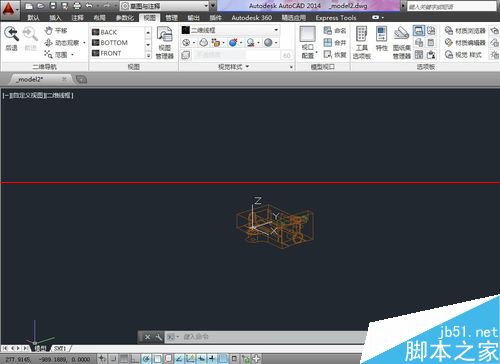The height and width of the screenshot is (364, 500).
Task: Click the keyword search box in title bar
Action: click(x=451, y=6)
